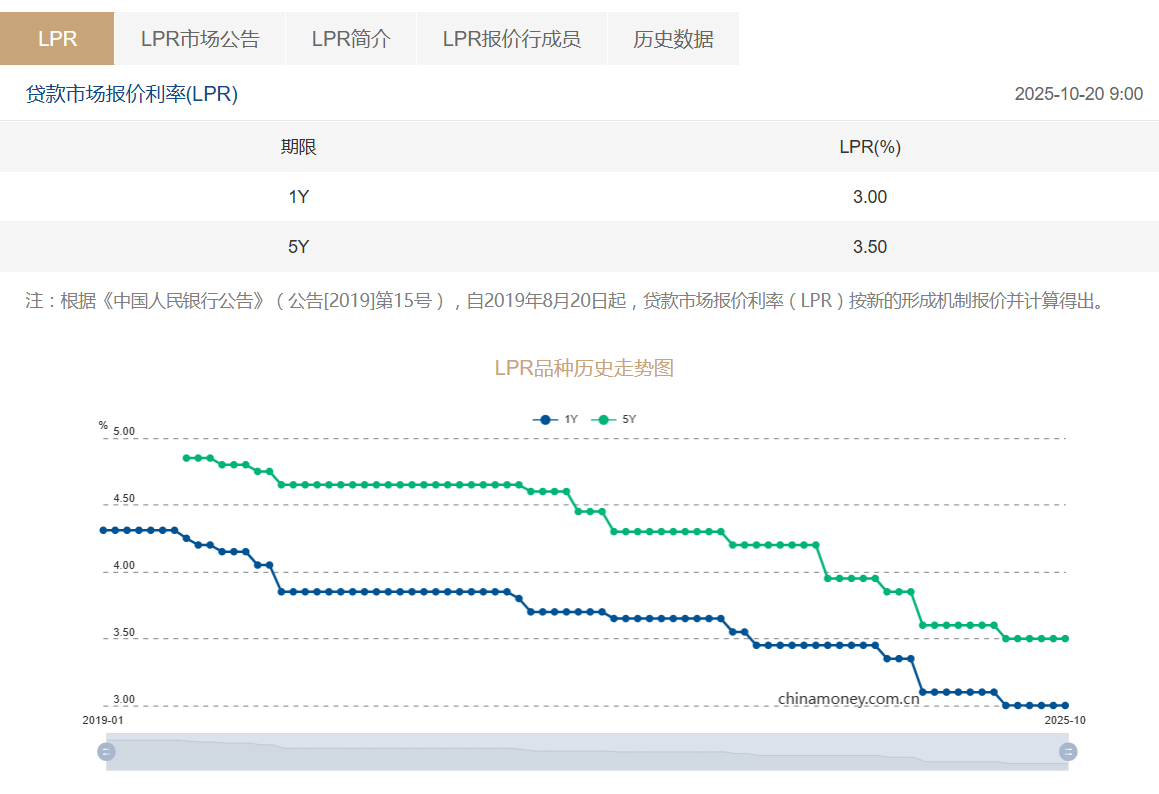Screen dimensions: 1159x794
Task: Click the first green 5Y data point
Action: pyautogui.click(x=186, y=458)
